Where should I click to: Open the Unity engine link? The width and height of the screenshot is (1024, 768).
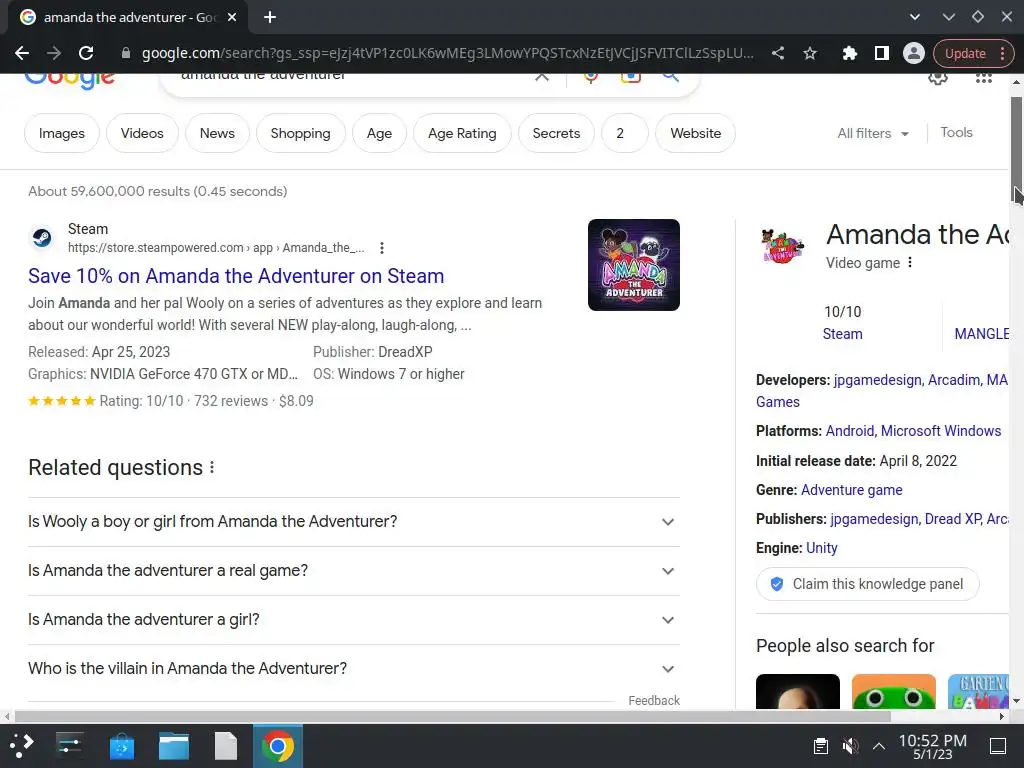pos(822,548)
